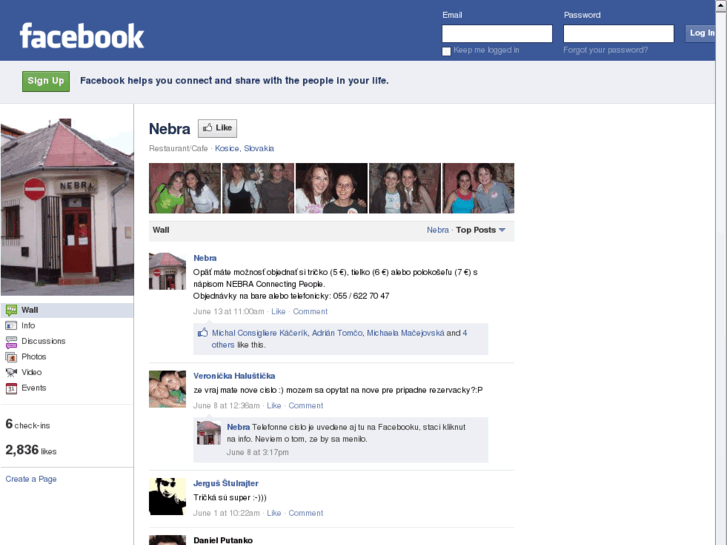The image size is (727, 545).
Task: Click the June 1 at 10:22am timestamp
Action: pyautogui.click(x=226, y=513)
